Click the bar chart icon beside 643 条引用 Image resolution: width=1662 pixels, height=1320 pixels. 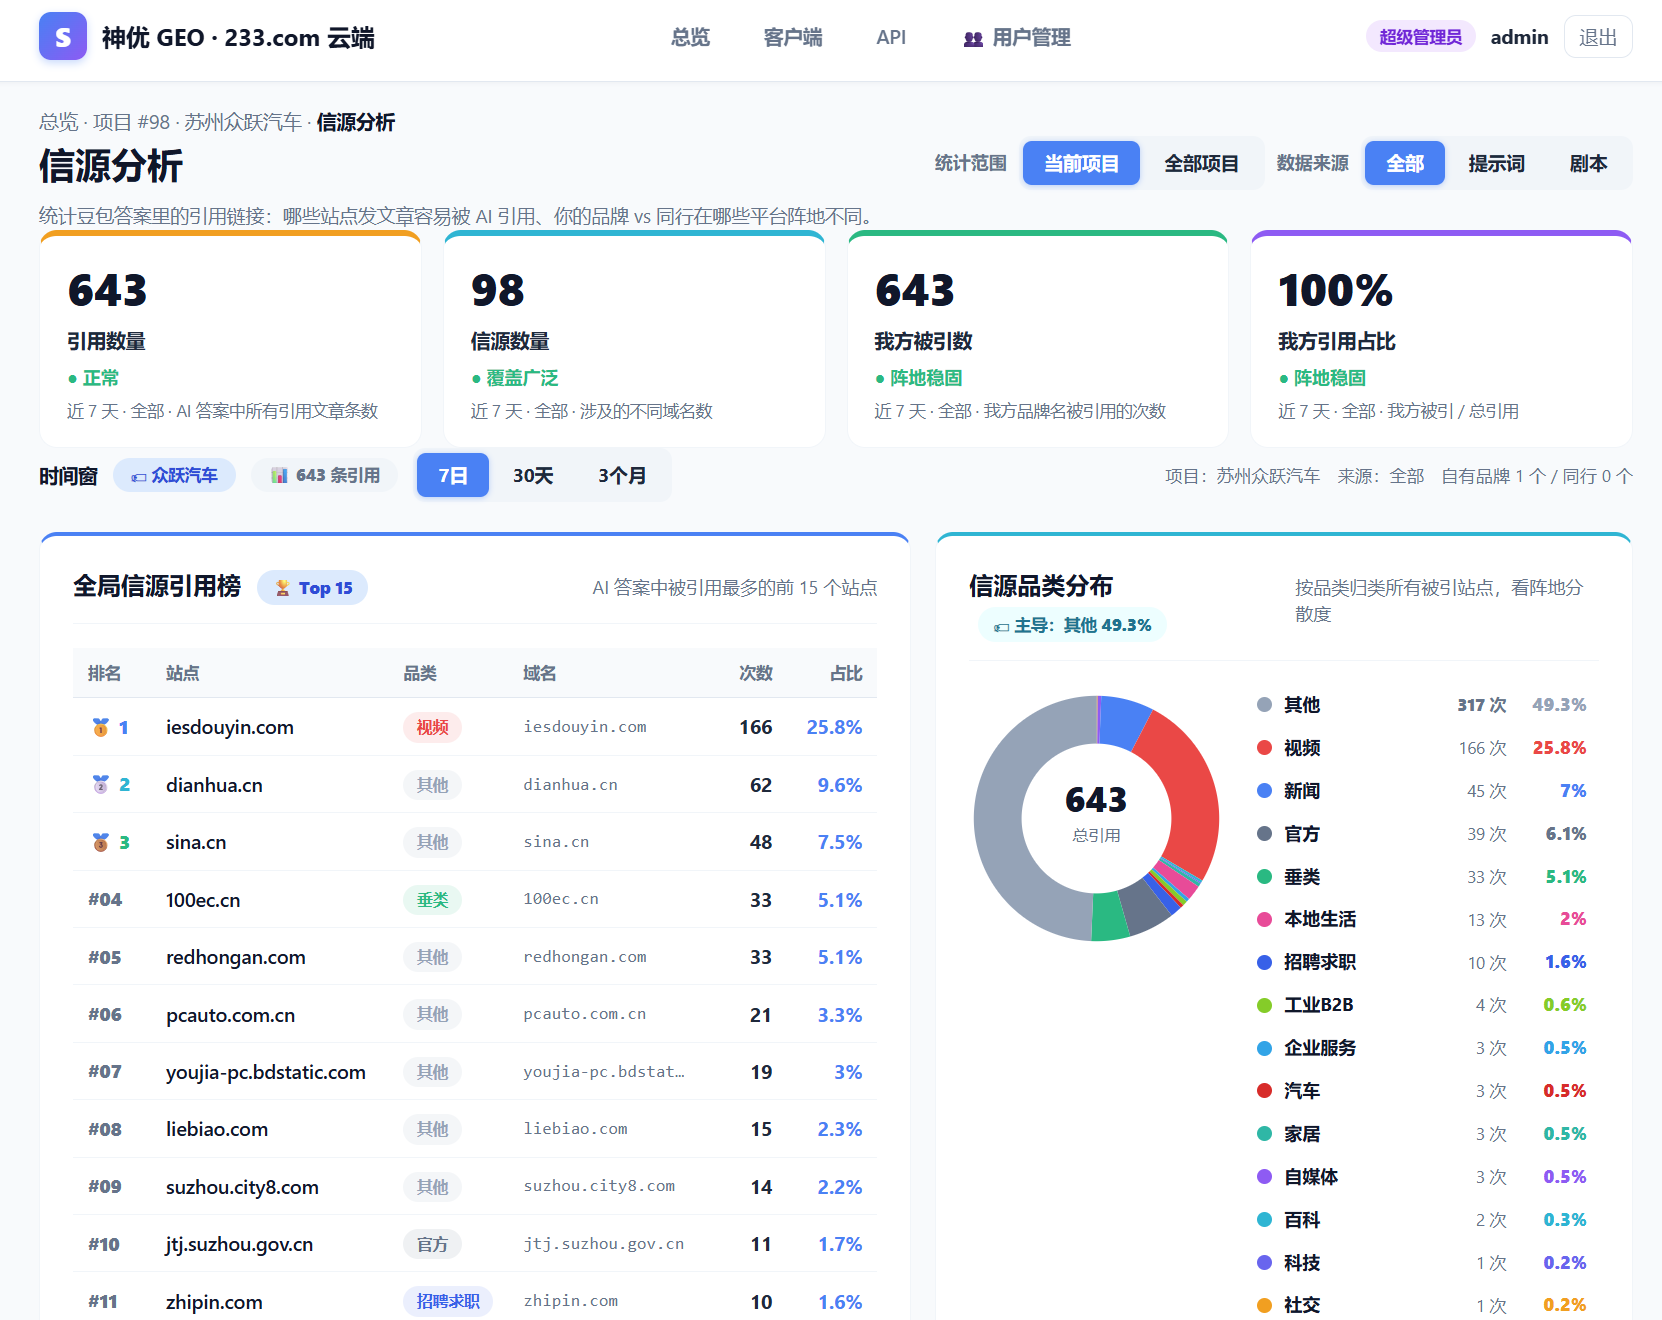(280, 475)
